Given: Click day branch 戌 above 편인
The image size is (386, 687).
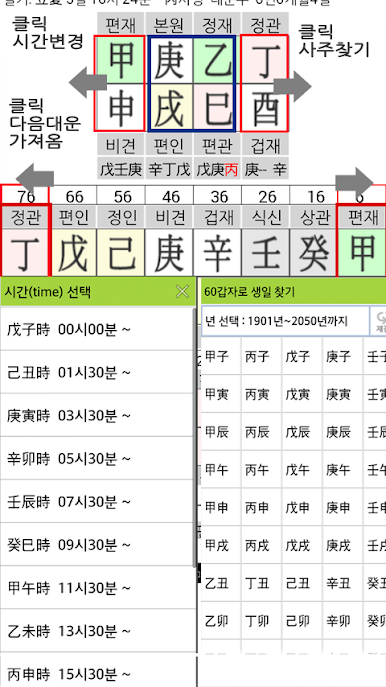Looking at the screenshot, I should coord(169,107).
